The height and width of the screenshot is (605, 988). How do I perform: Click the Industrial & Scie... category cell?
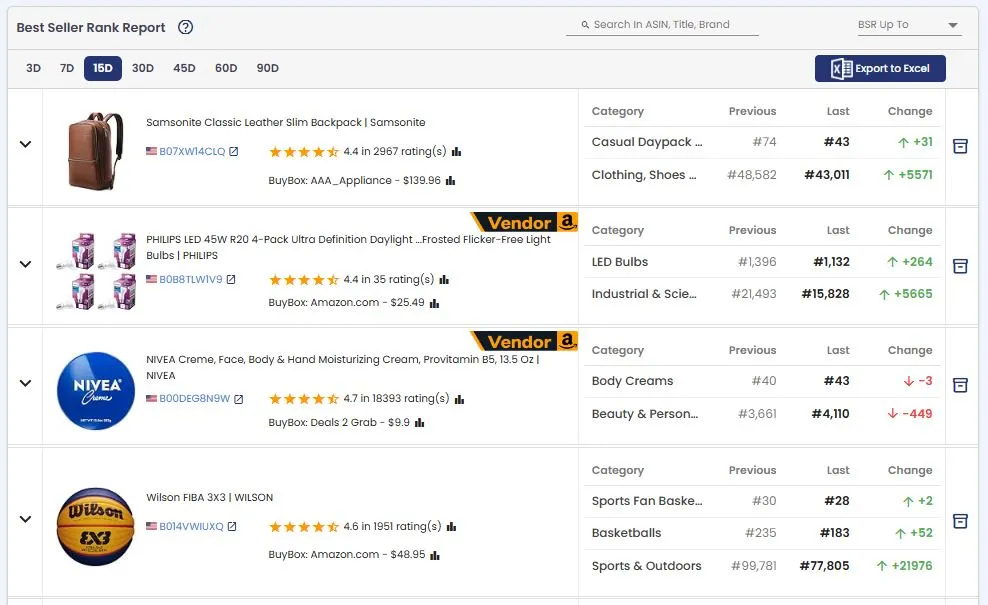(644, 294)
